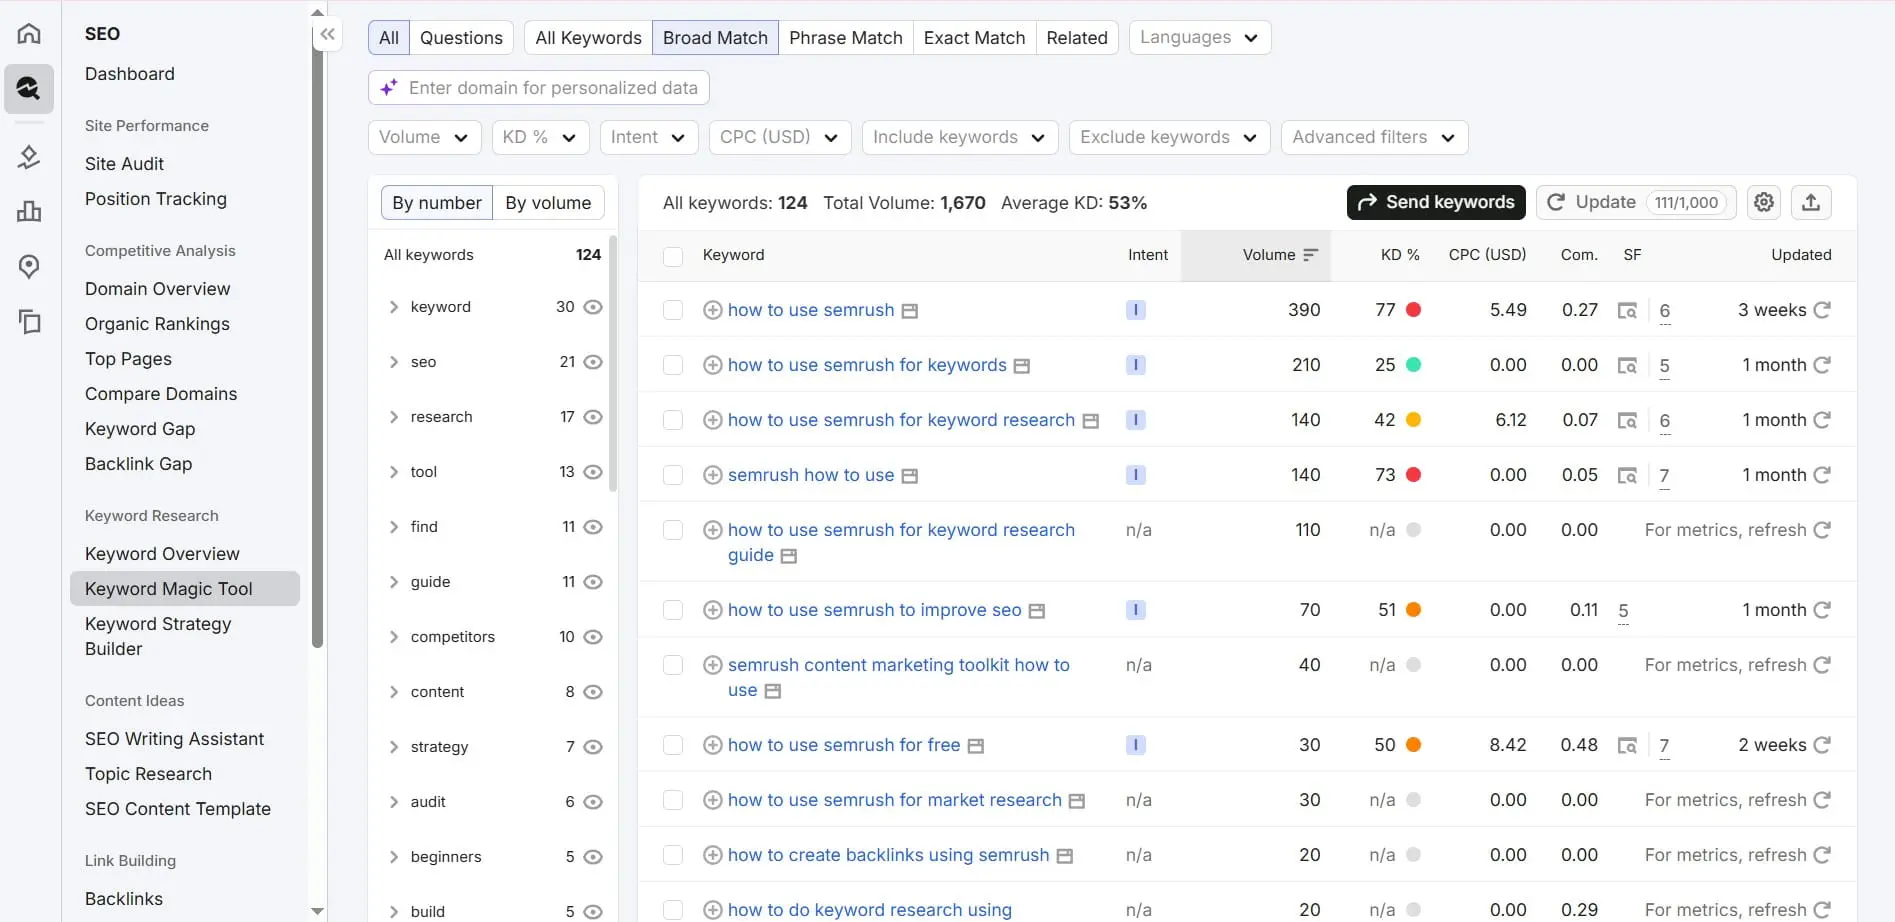
Task: Go to Backlink Gap in sidebar
Action: (138, 464)
